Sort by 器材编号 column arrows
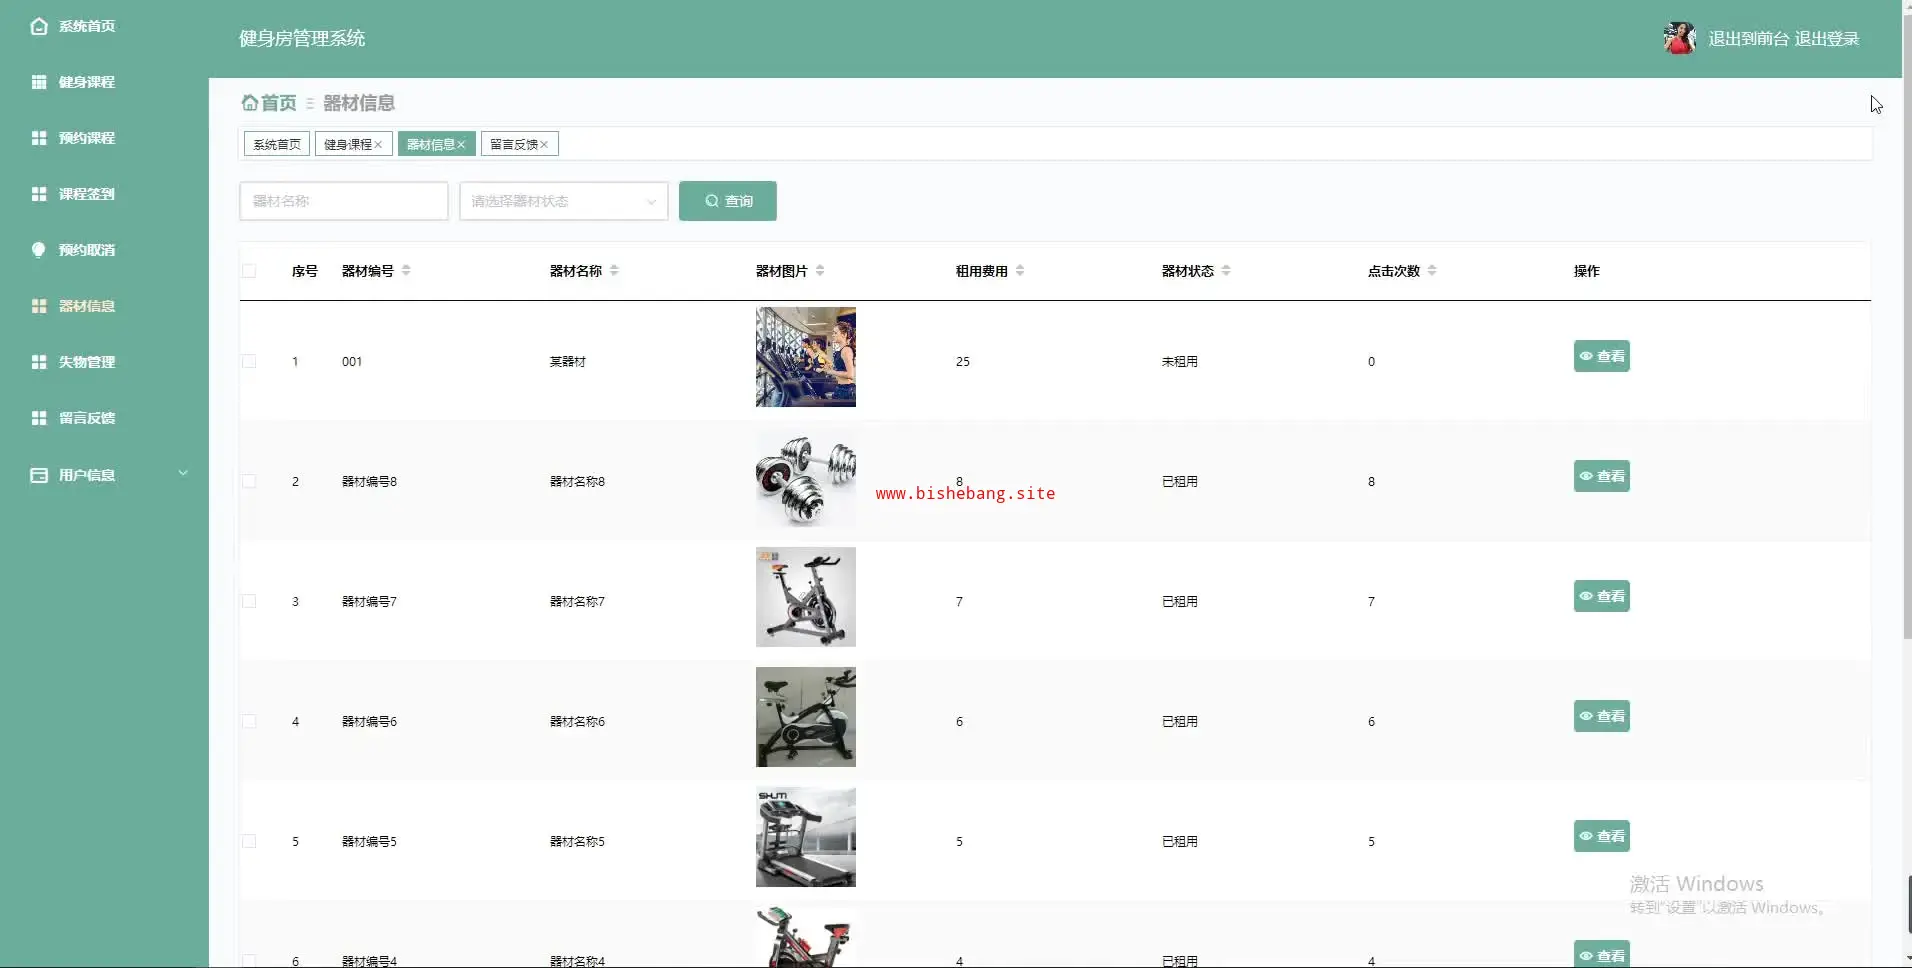 click(406, 271)
